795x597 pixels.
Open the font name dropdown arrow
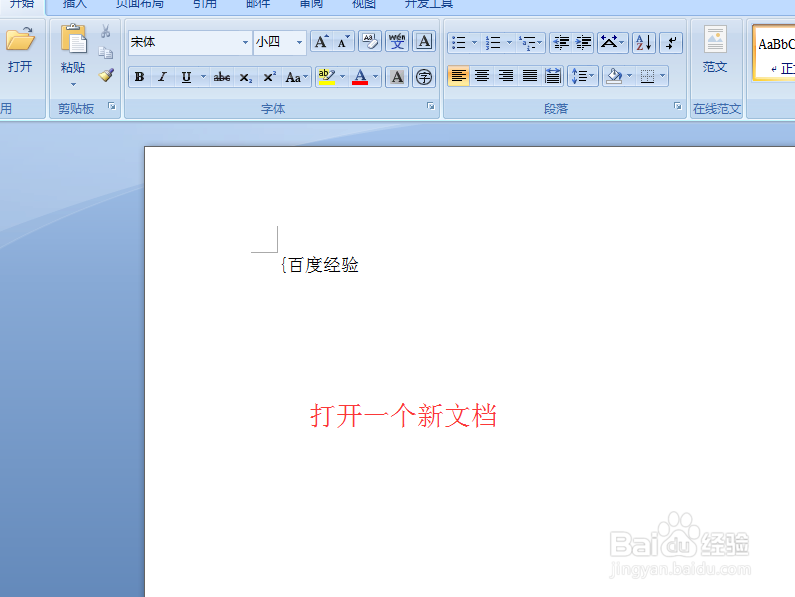pos(245,42)
